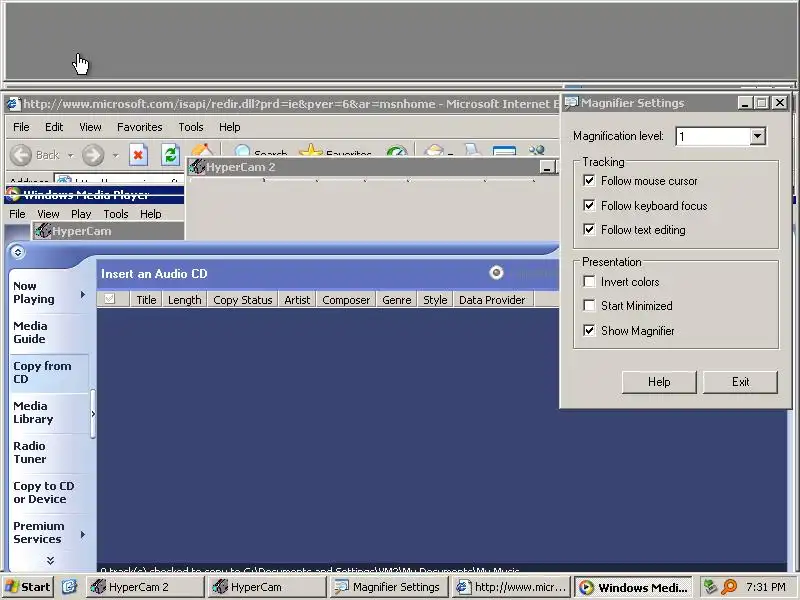Screen dimensions: 800x600
Task: Disable Follow text editing
Action: tap(589, 230)
